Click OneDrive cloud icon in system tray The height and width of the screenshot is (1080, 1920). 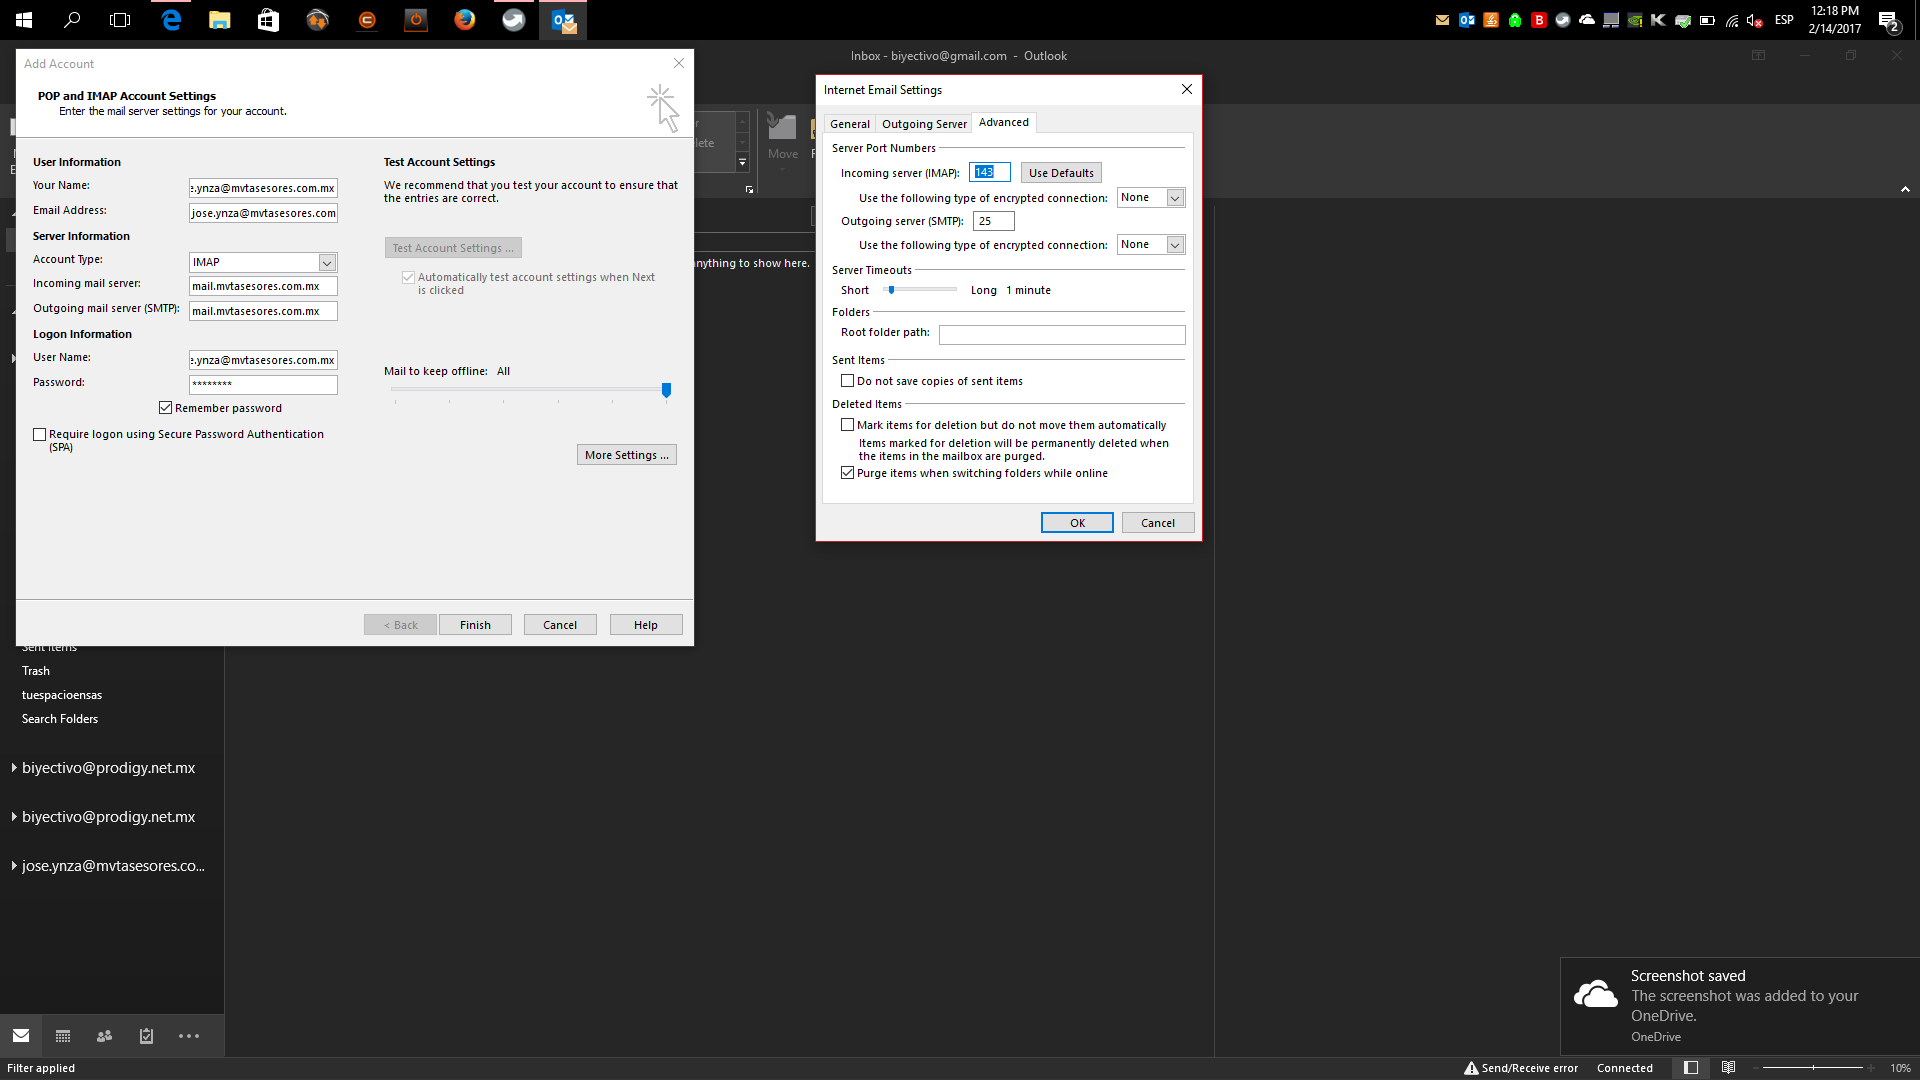coord(1587,20)
